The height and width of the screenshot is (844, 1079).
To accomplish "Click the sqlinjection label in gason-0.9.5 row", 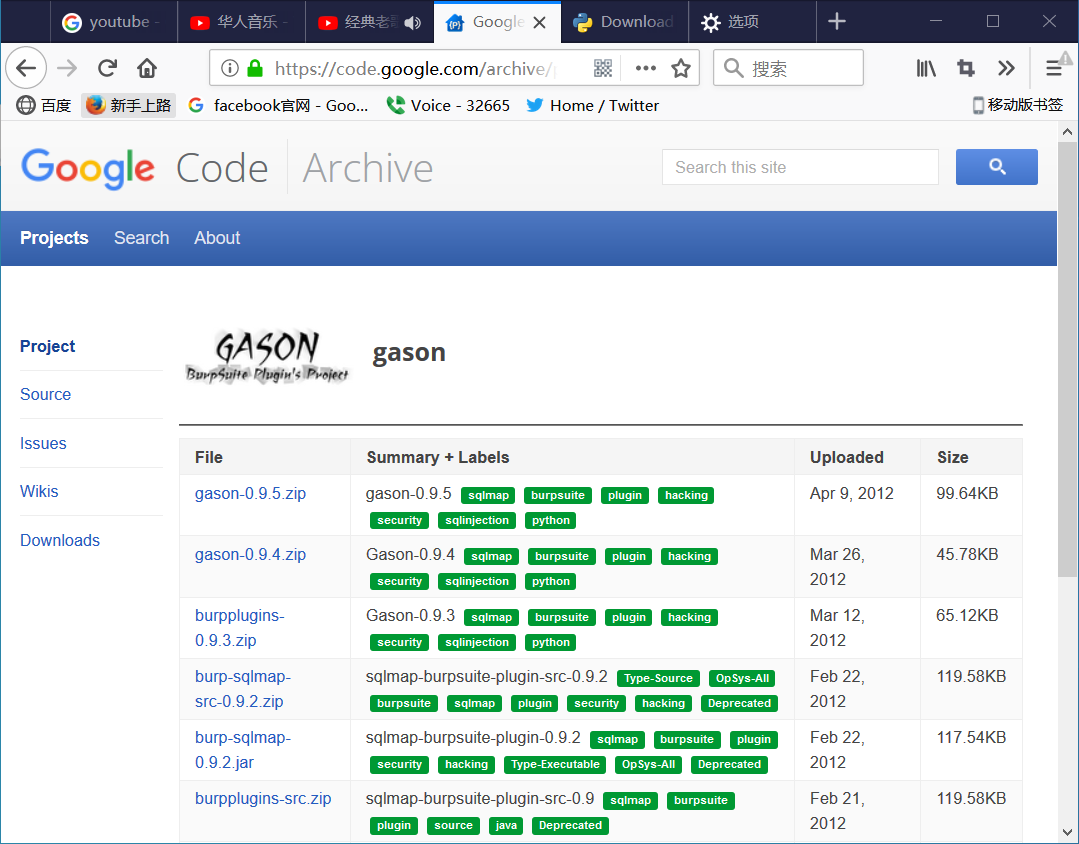I will tap(477, 520).
